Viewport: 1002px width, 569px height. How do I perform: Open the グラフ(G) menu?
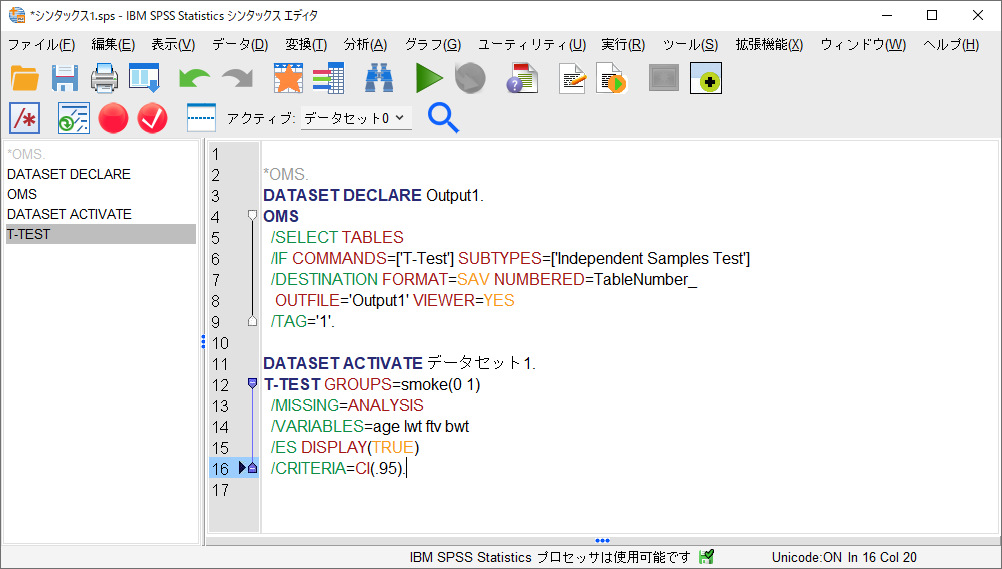(433, 45)
